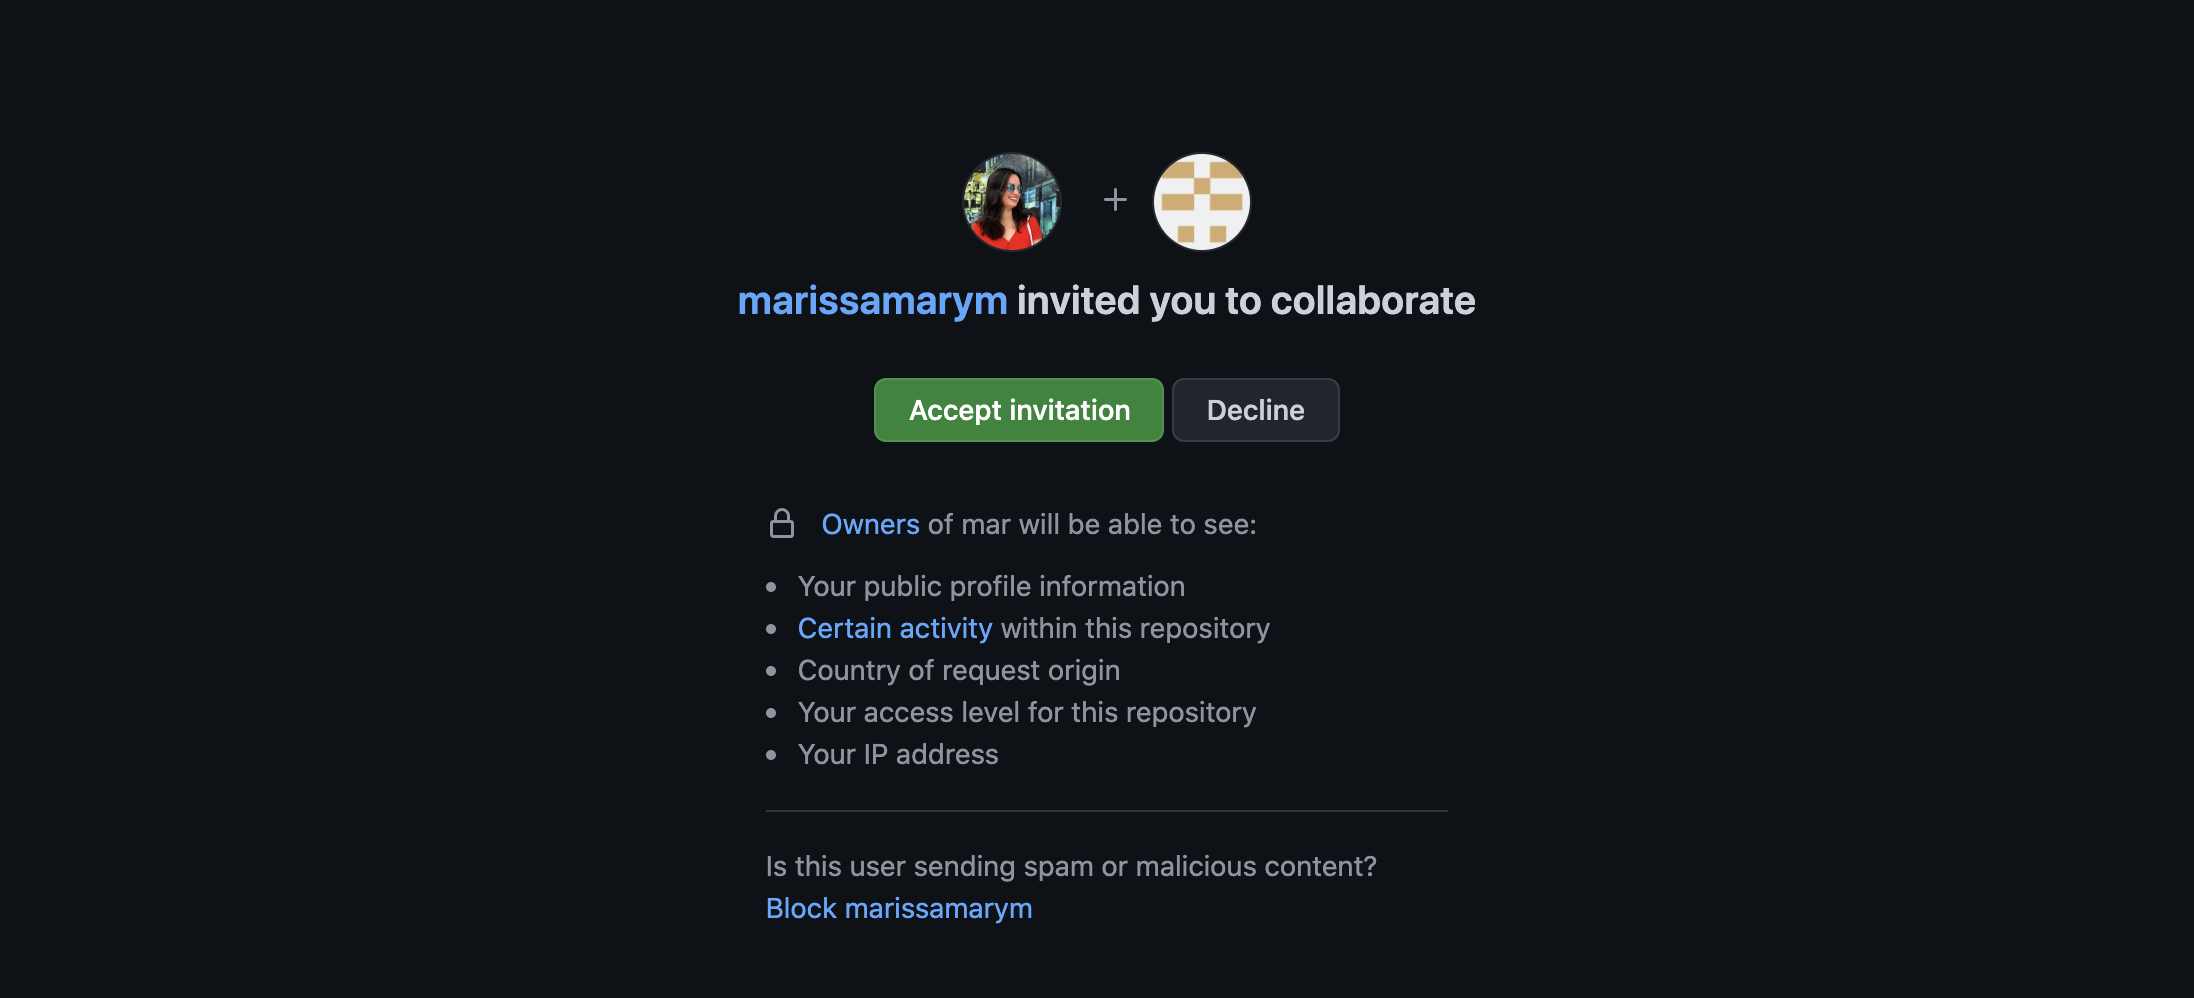The width and height of the screenshot is (2194, 998).
Task: Click the 'Your public profile information' list item
Action: tap(991, 586)
